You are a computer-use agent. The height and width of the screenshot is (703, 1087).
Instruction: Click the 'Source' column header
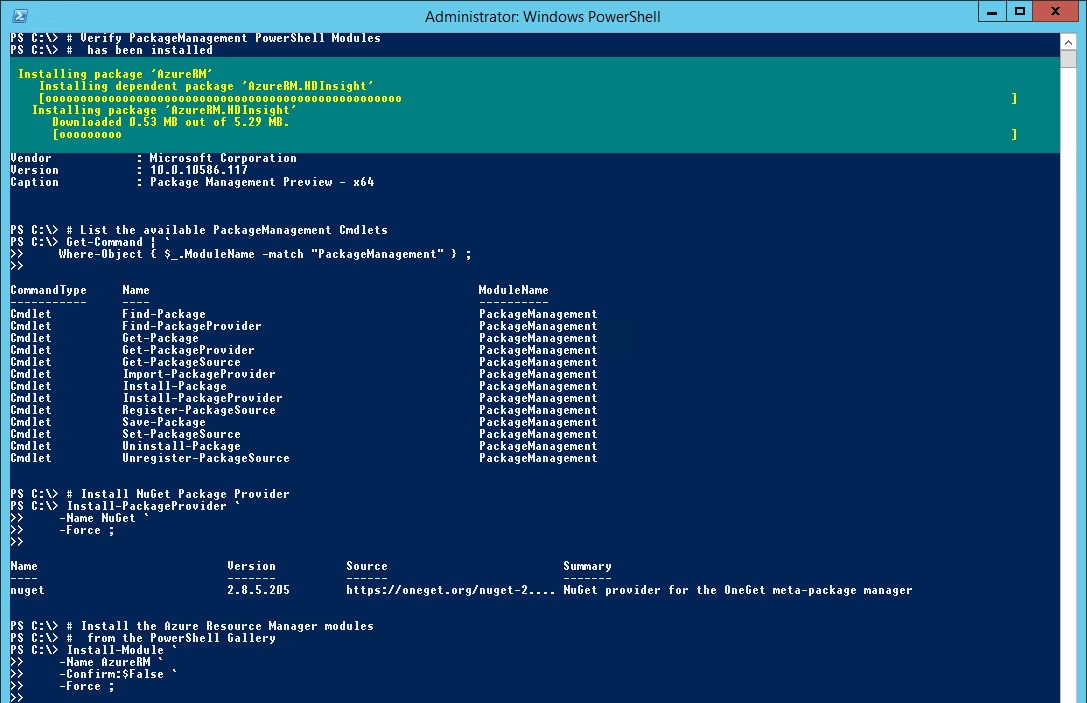pos(367,566)
